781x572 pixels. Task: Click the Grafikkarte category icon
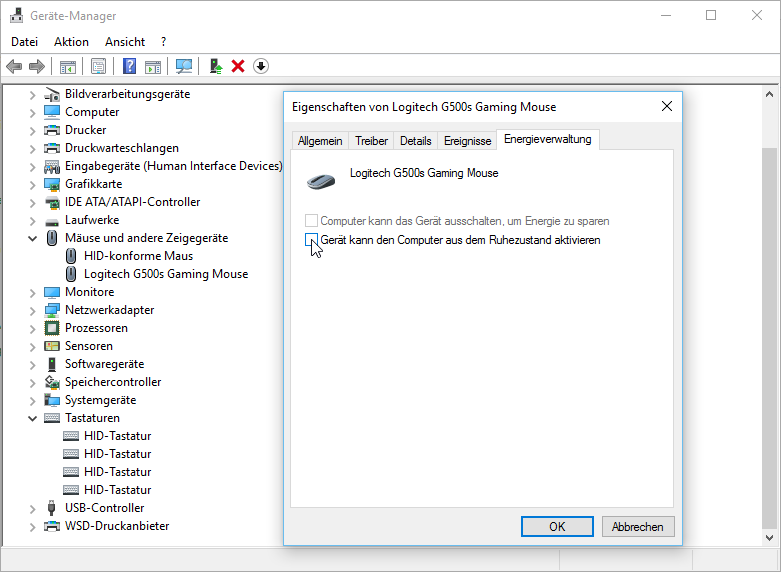pyautogui.click(x=52, y=184)
